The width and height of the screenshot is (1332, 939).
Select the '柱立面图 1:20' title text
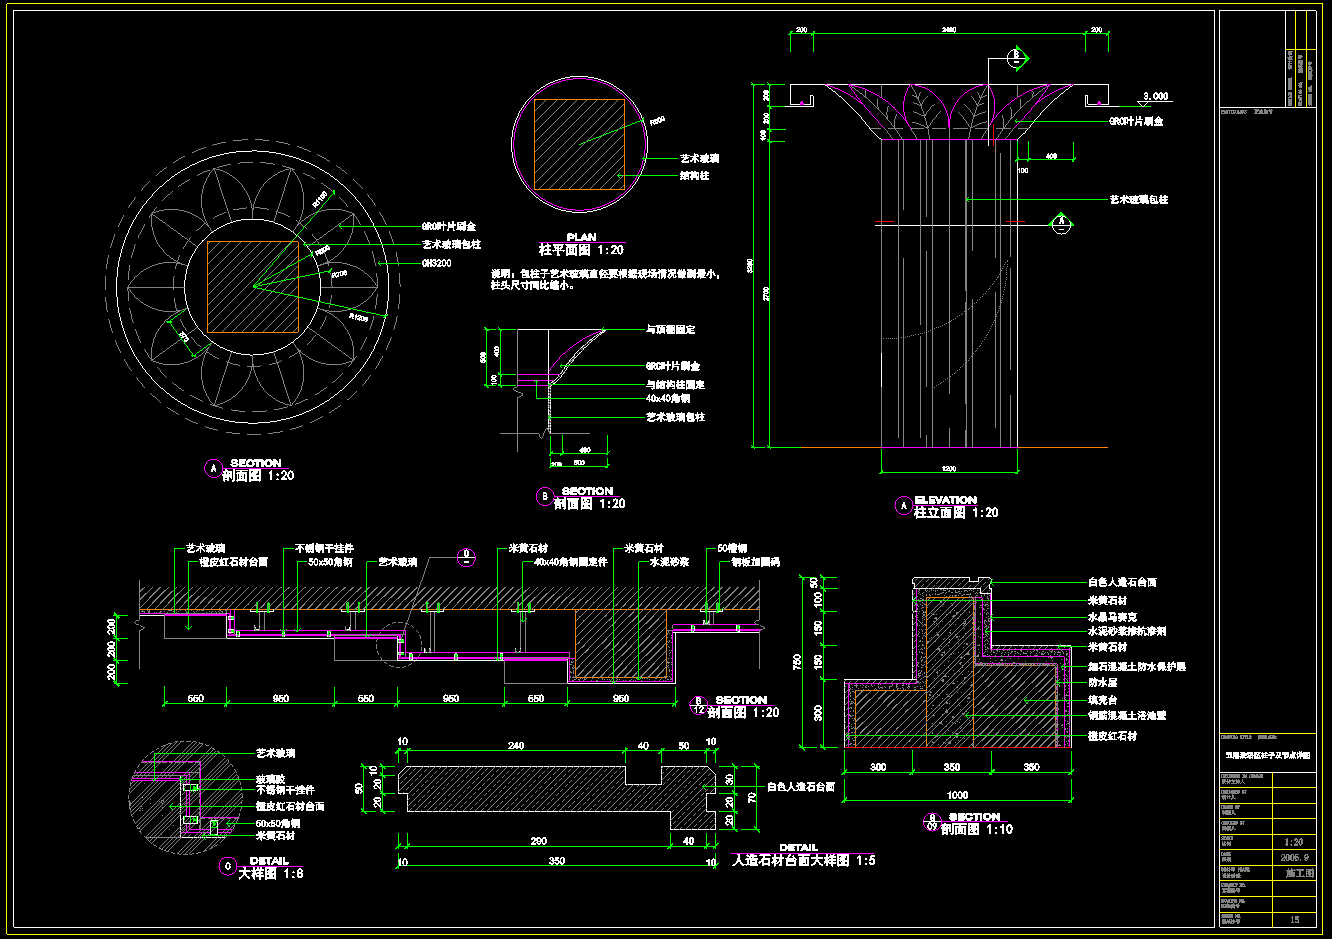[x=956, y=512]
